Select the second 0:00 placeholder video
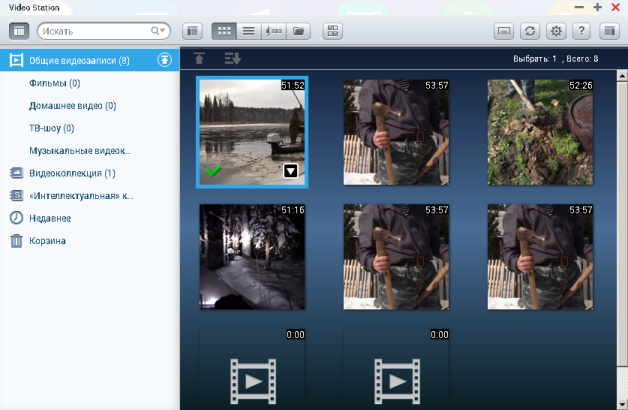The width and height of the screenshot is (628, 410). coord(396,369)
